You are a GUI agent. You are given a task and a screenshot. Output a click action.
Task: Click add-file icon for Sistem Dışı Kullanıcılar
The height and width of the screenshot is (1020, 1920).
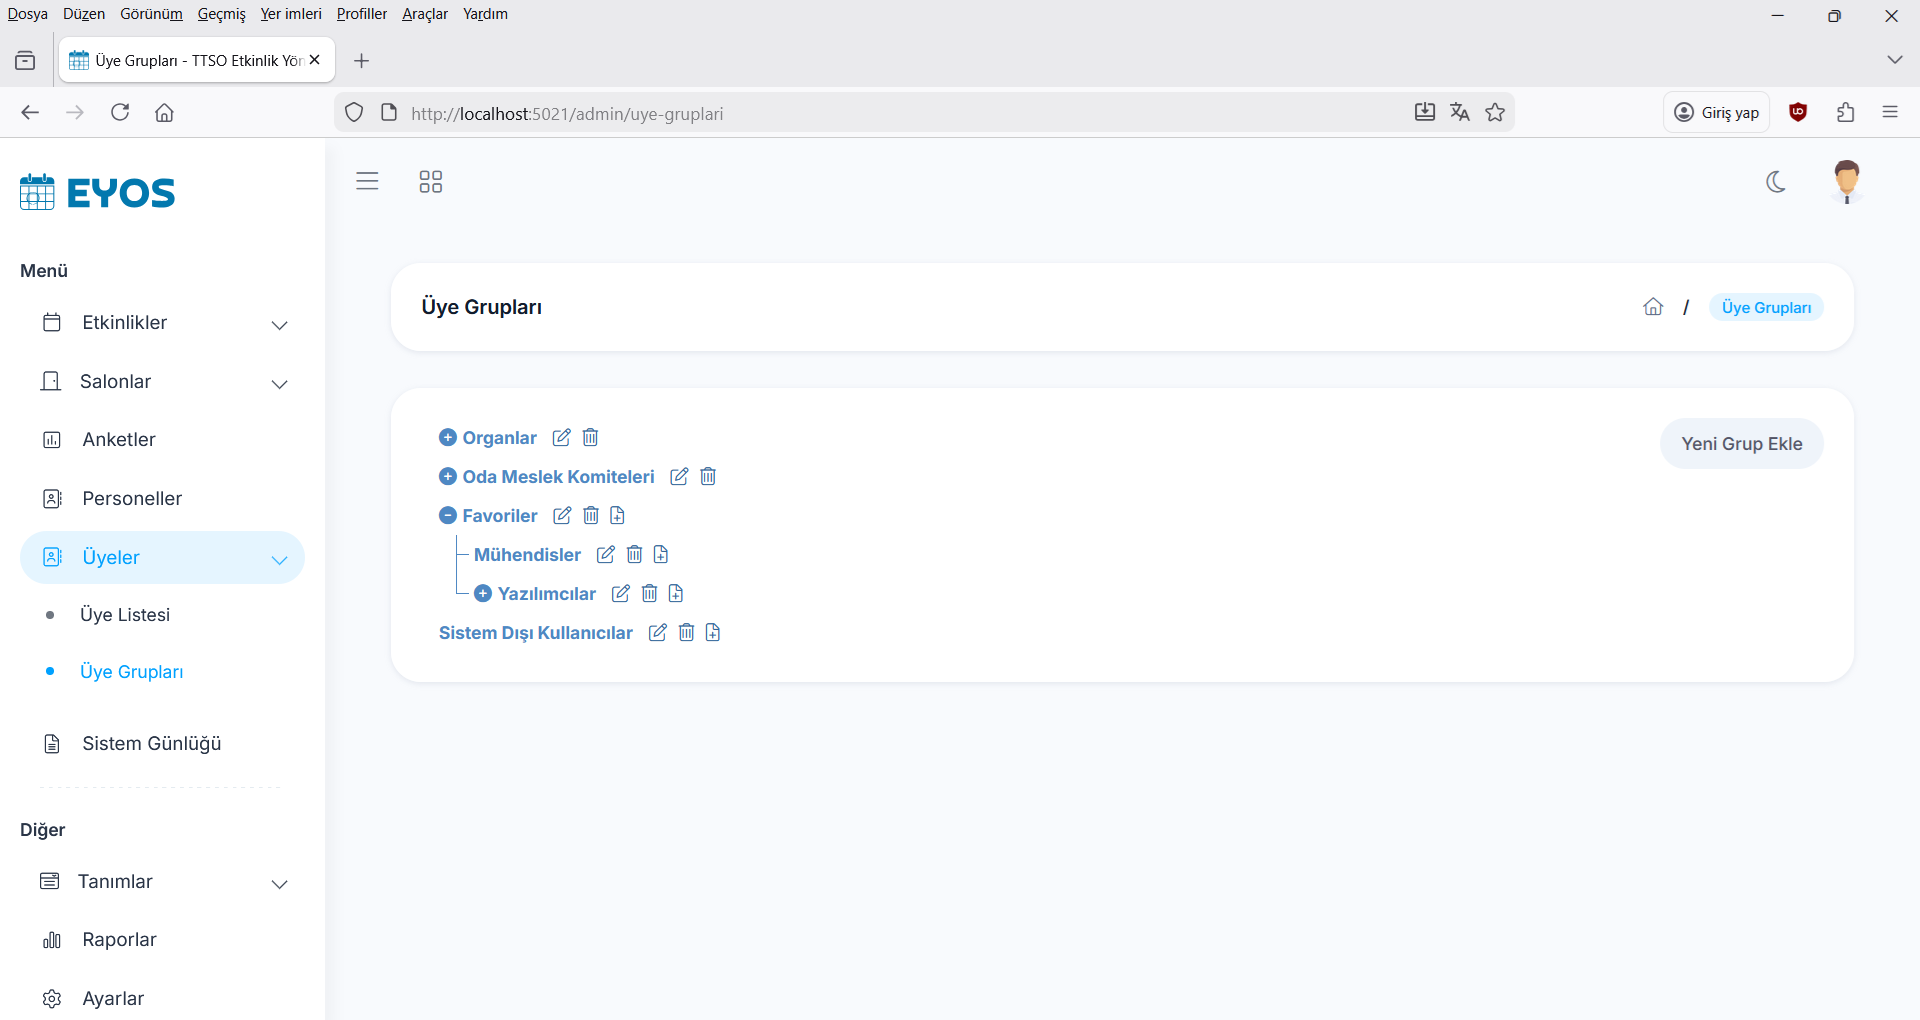pos(713,633)
